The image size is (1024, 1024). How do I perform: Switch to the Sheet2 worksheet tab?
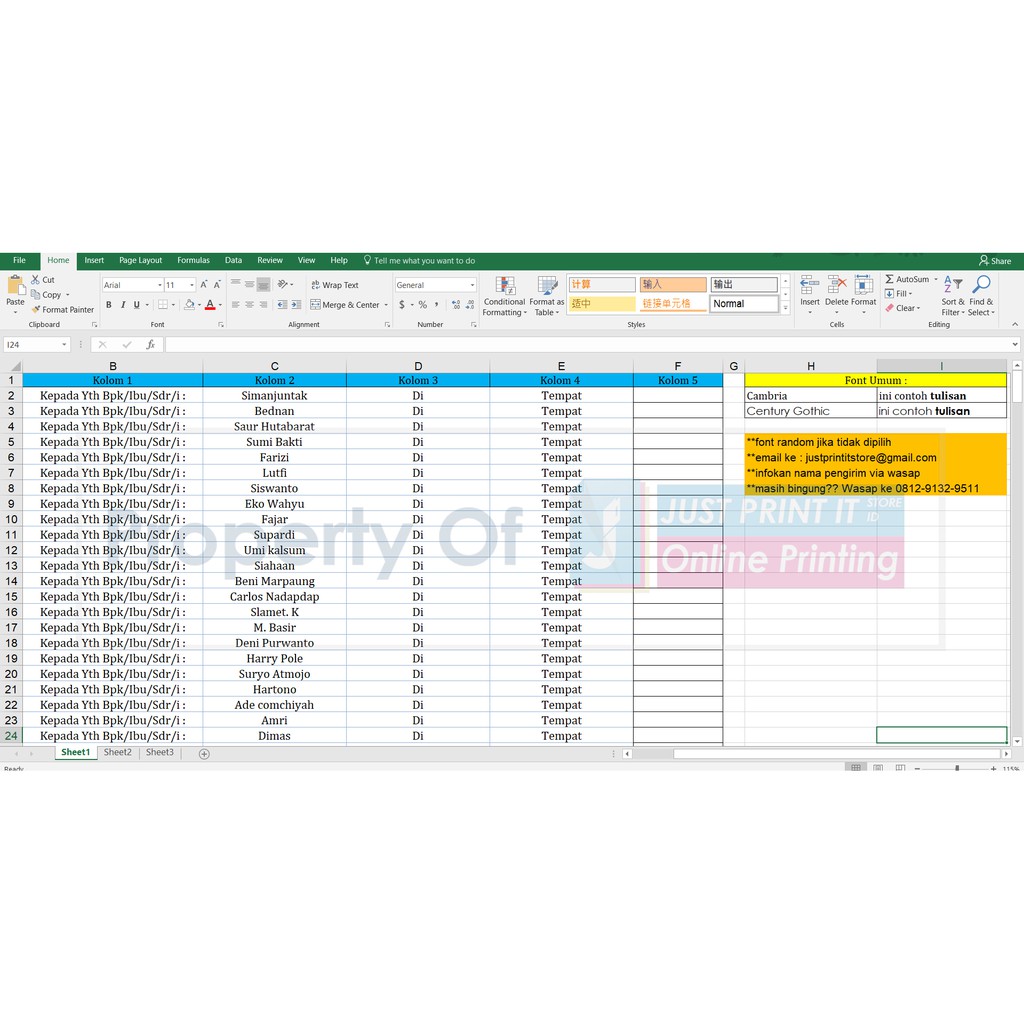click(x=118, y=753)
